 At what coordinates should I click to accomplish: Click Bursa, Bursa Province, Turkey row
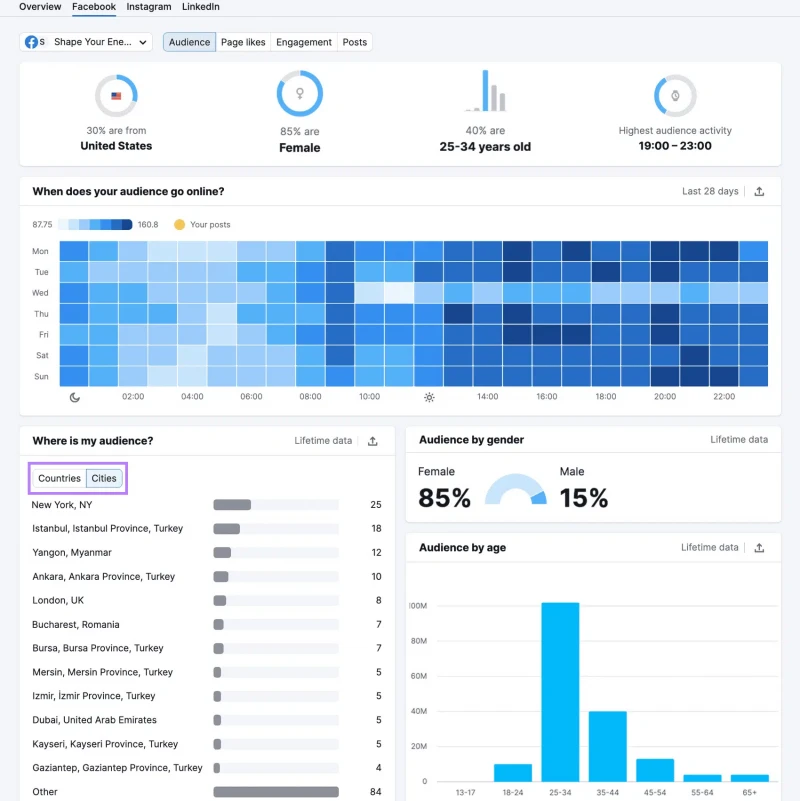coord(206,648)
